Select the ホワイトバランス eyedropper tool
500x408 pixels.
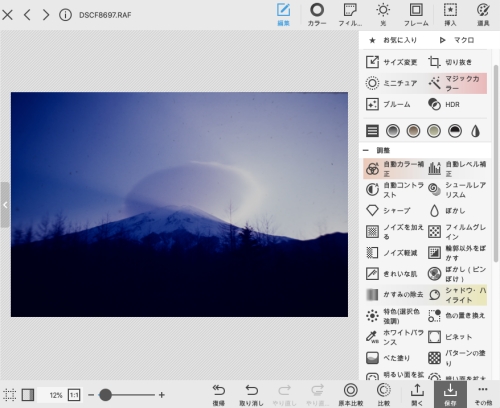click(395, 337)
